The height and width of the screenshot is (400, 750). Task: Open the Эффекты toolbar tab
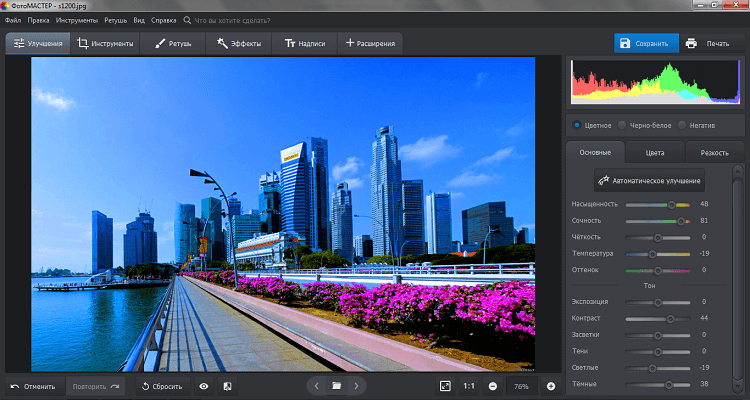pos(238,43)
